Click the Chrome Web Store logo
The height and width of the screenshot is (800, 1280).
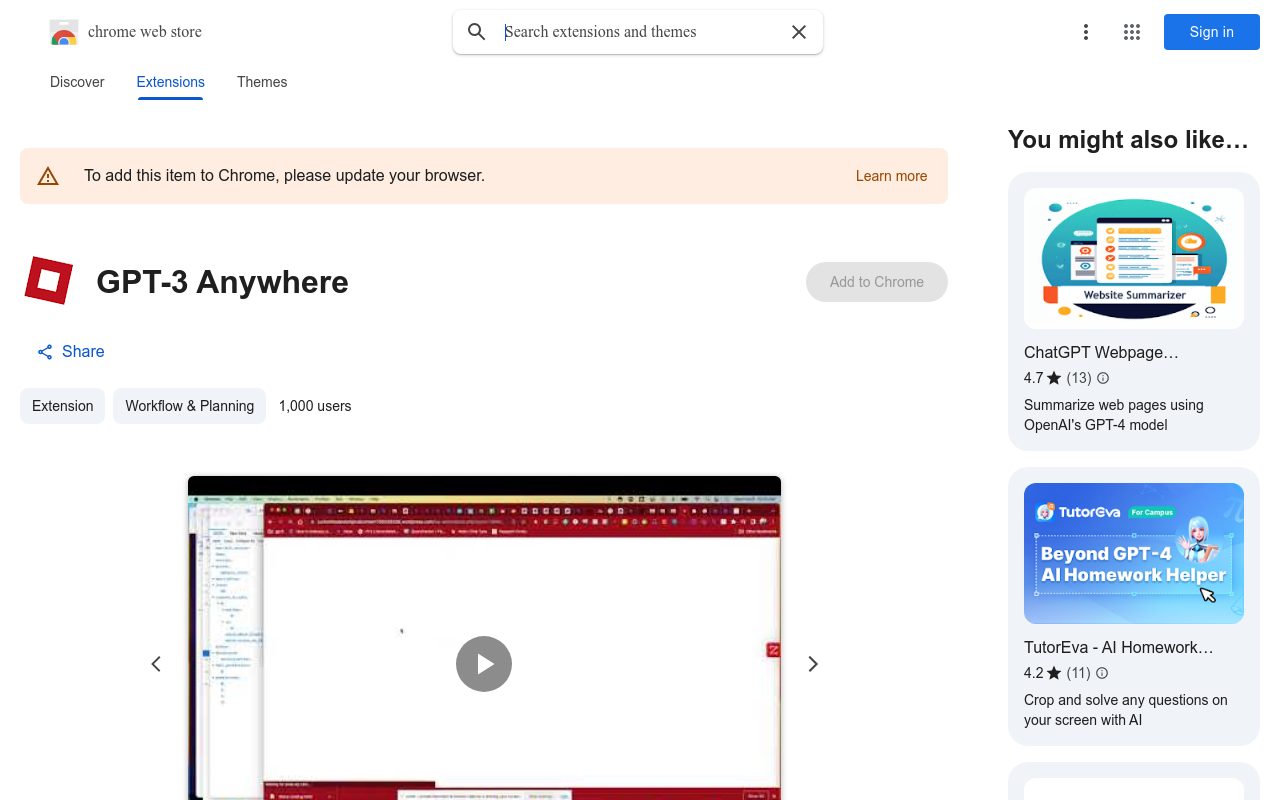click(x=64, y=32)
